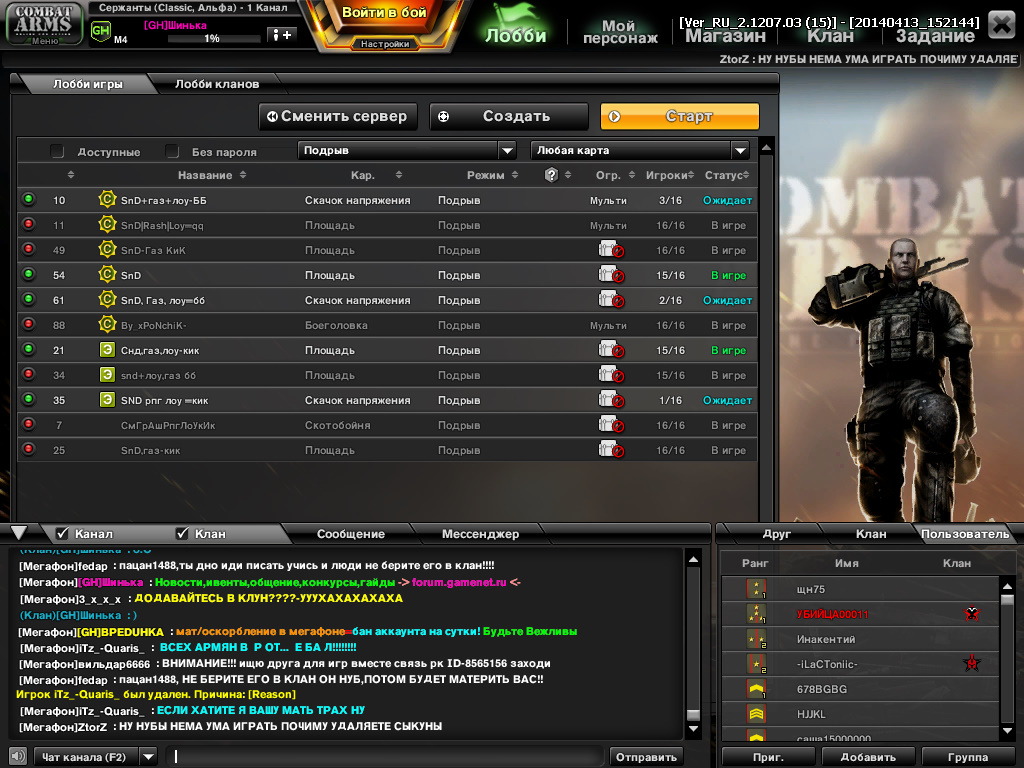The width and height of the screenshot is (1024, 768).
Task: Click the GH clan emblem in profile bar
Action: click(x=101, y=31)
